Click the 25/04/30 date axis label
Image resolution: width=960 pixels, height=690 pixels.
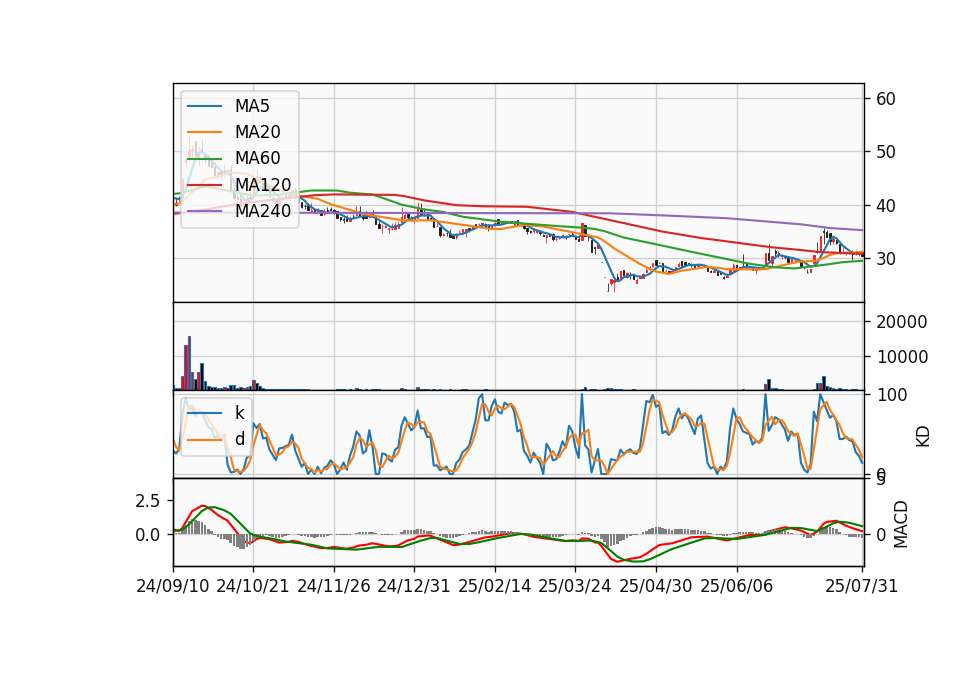point(656,586)
